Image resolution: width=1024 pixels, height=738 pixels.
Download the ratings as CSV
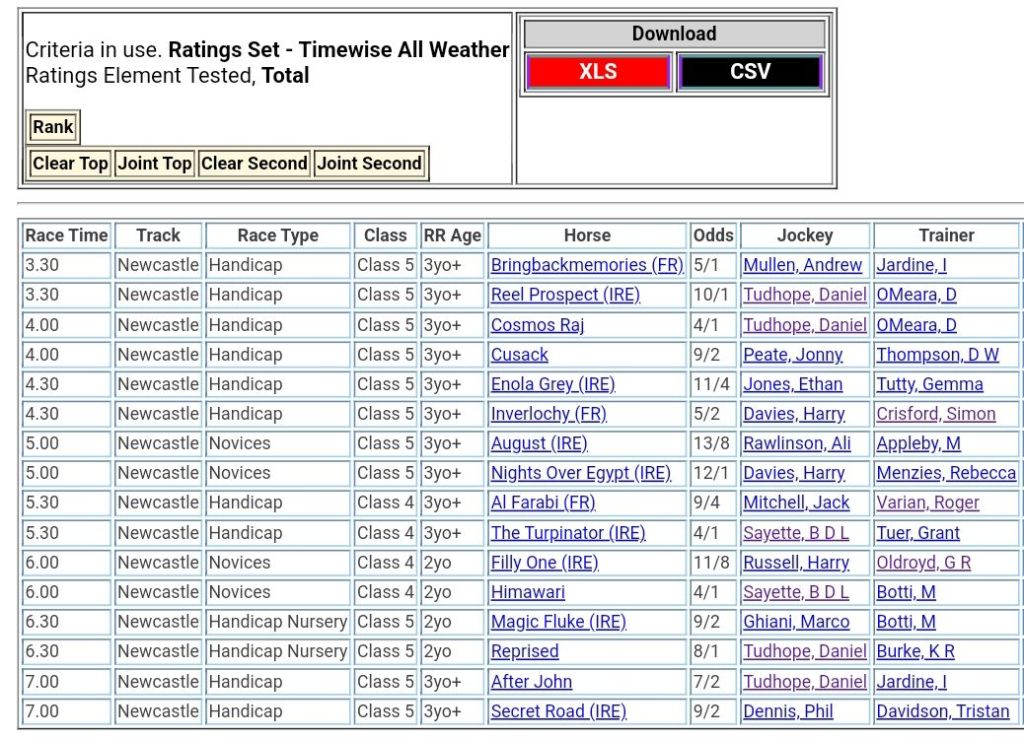click(x=750, y=72)
